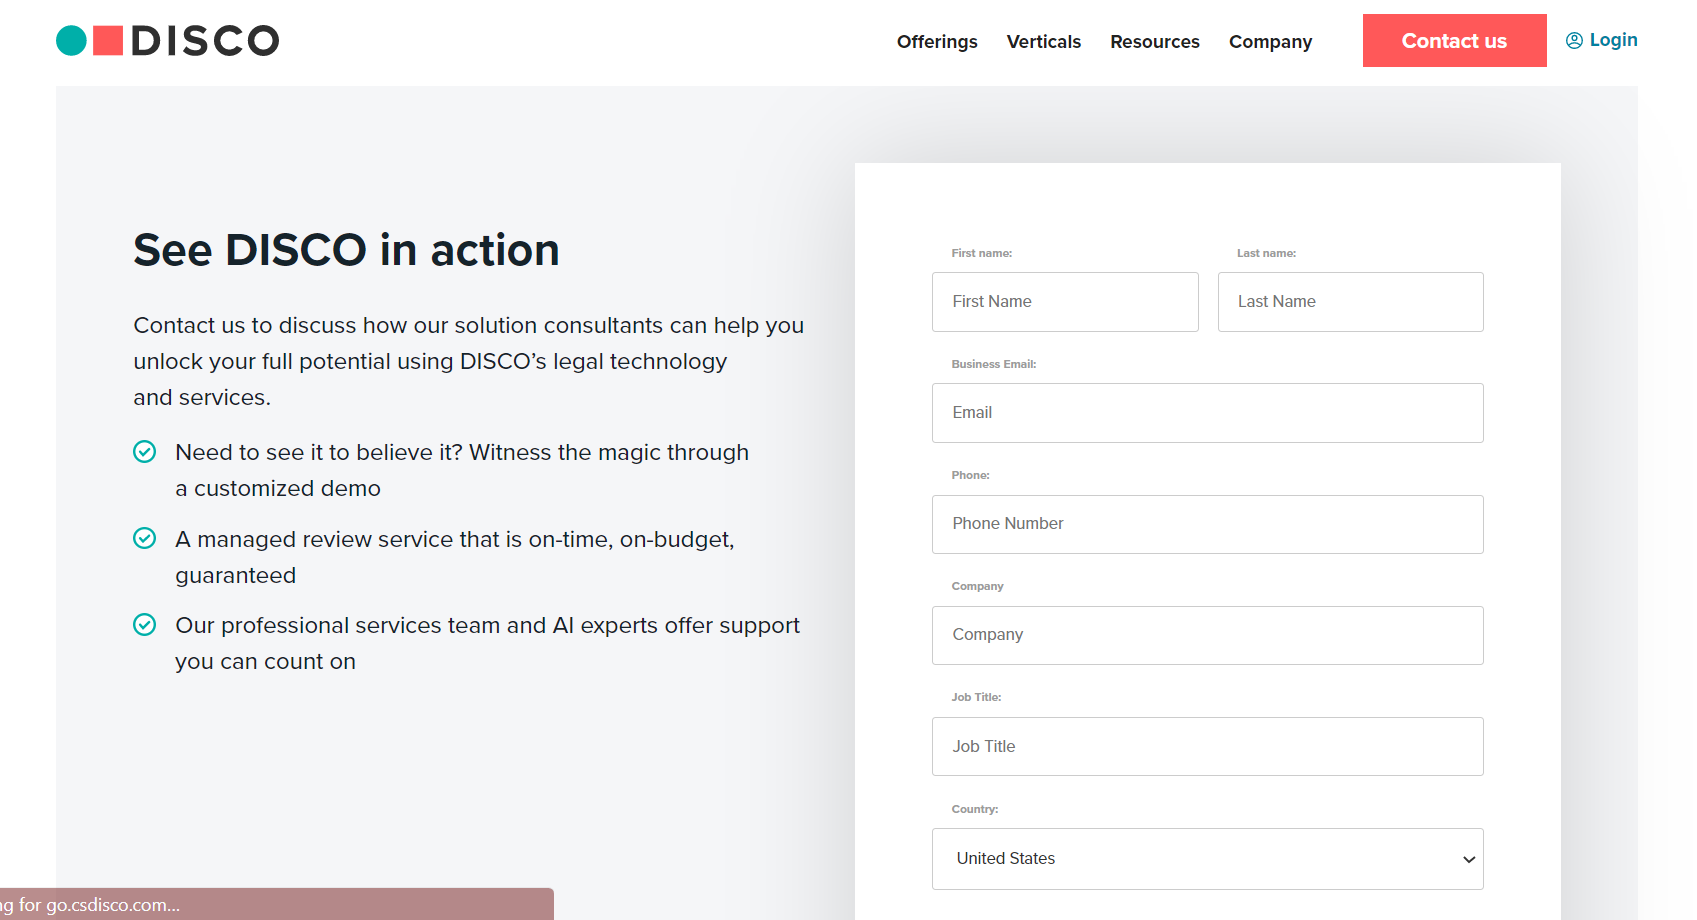Click the 'Job Title:' field label

(x=976, y=697)
